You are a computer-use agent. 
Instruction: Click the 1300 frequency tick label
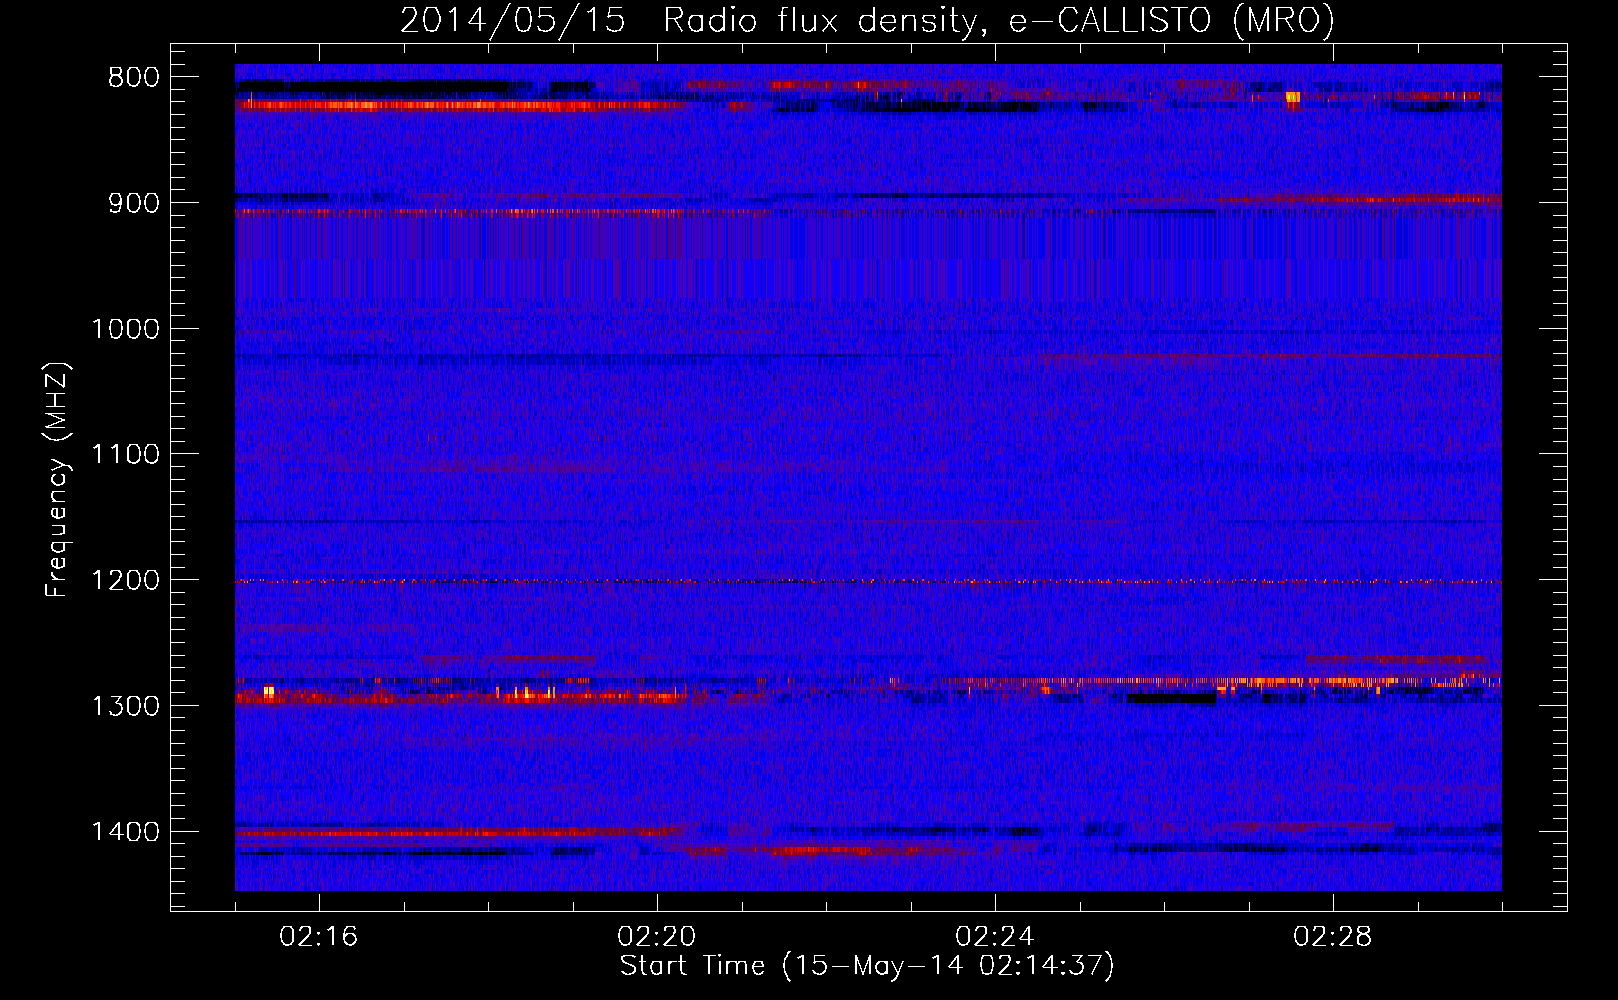125,706
